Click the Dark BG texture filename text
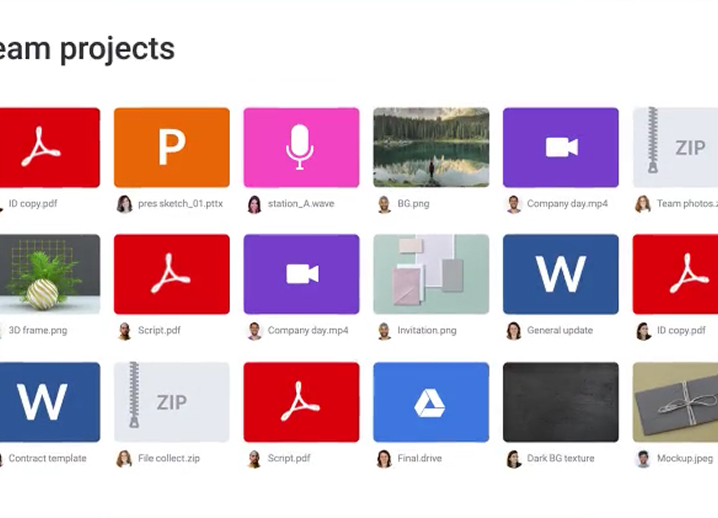 pyautogui.click(x=560, y=459)
